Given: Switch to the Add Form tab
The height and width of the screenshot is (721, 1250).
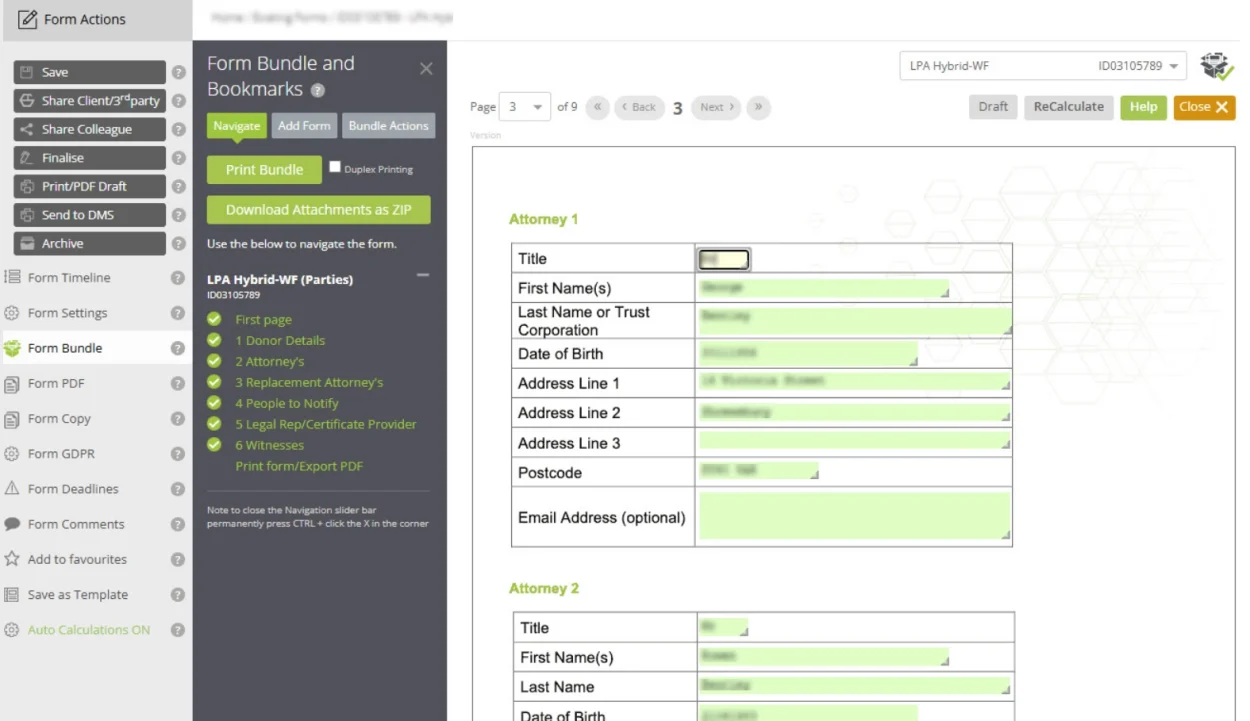Looking at the screenshot, I should click(303, 125).
